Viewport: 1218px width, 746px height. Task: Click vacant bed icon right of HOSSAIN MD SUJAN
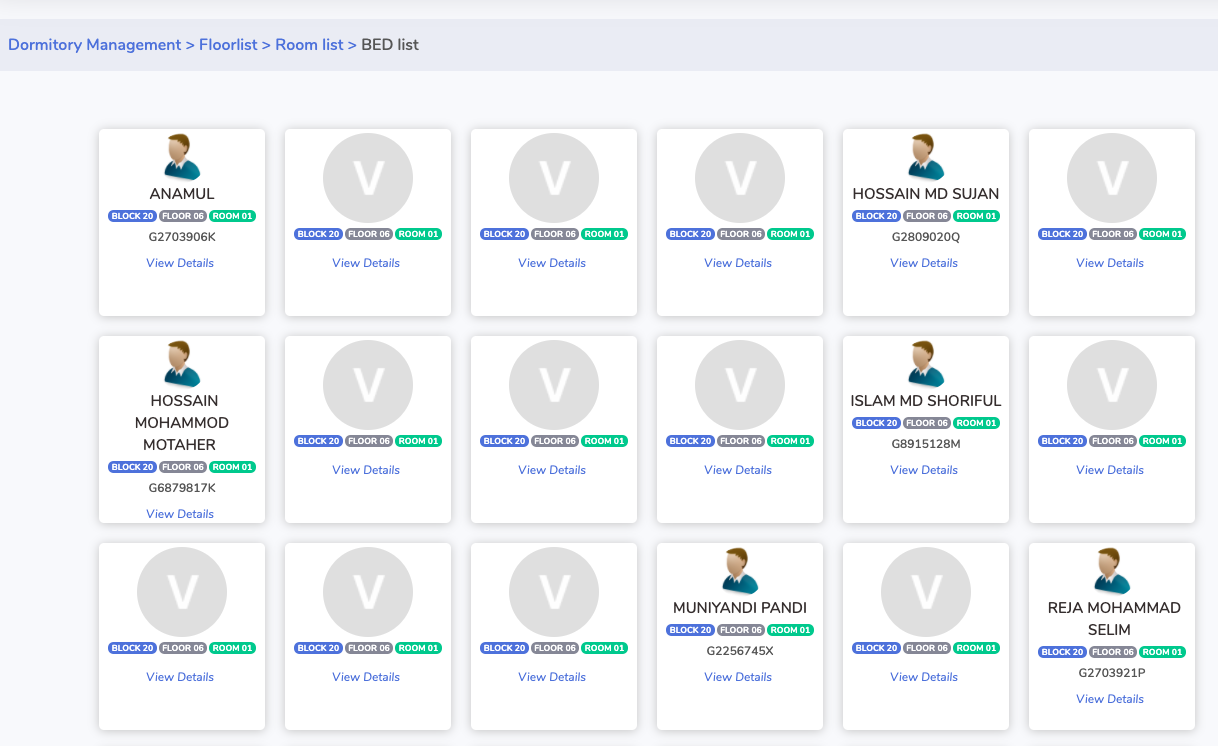click(x=1111, y=178)
